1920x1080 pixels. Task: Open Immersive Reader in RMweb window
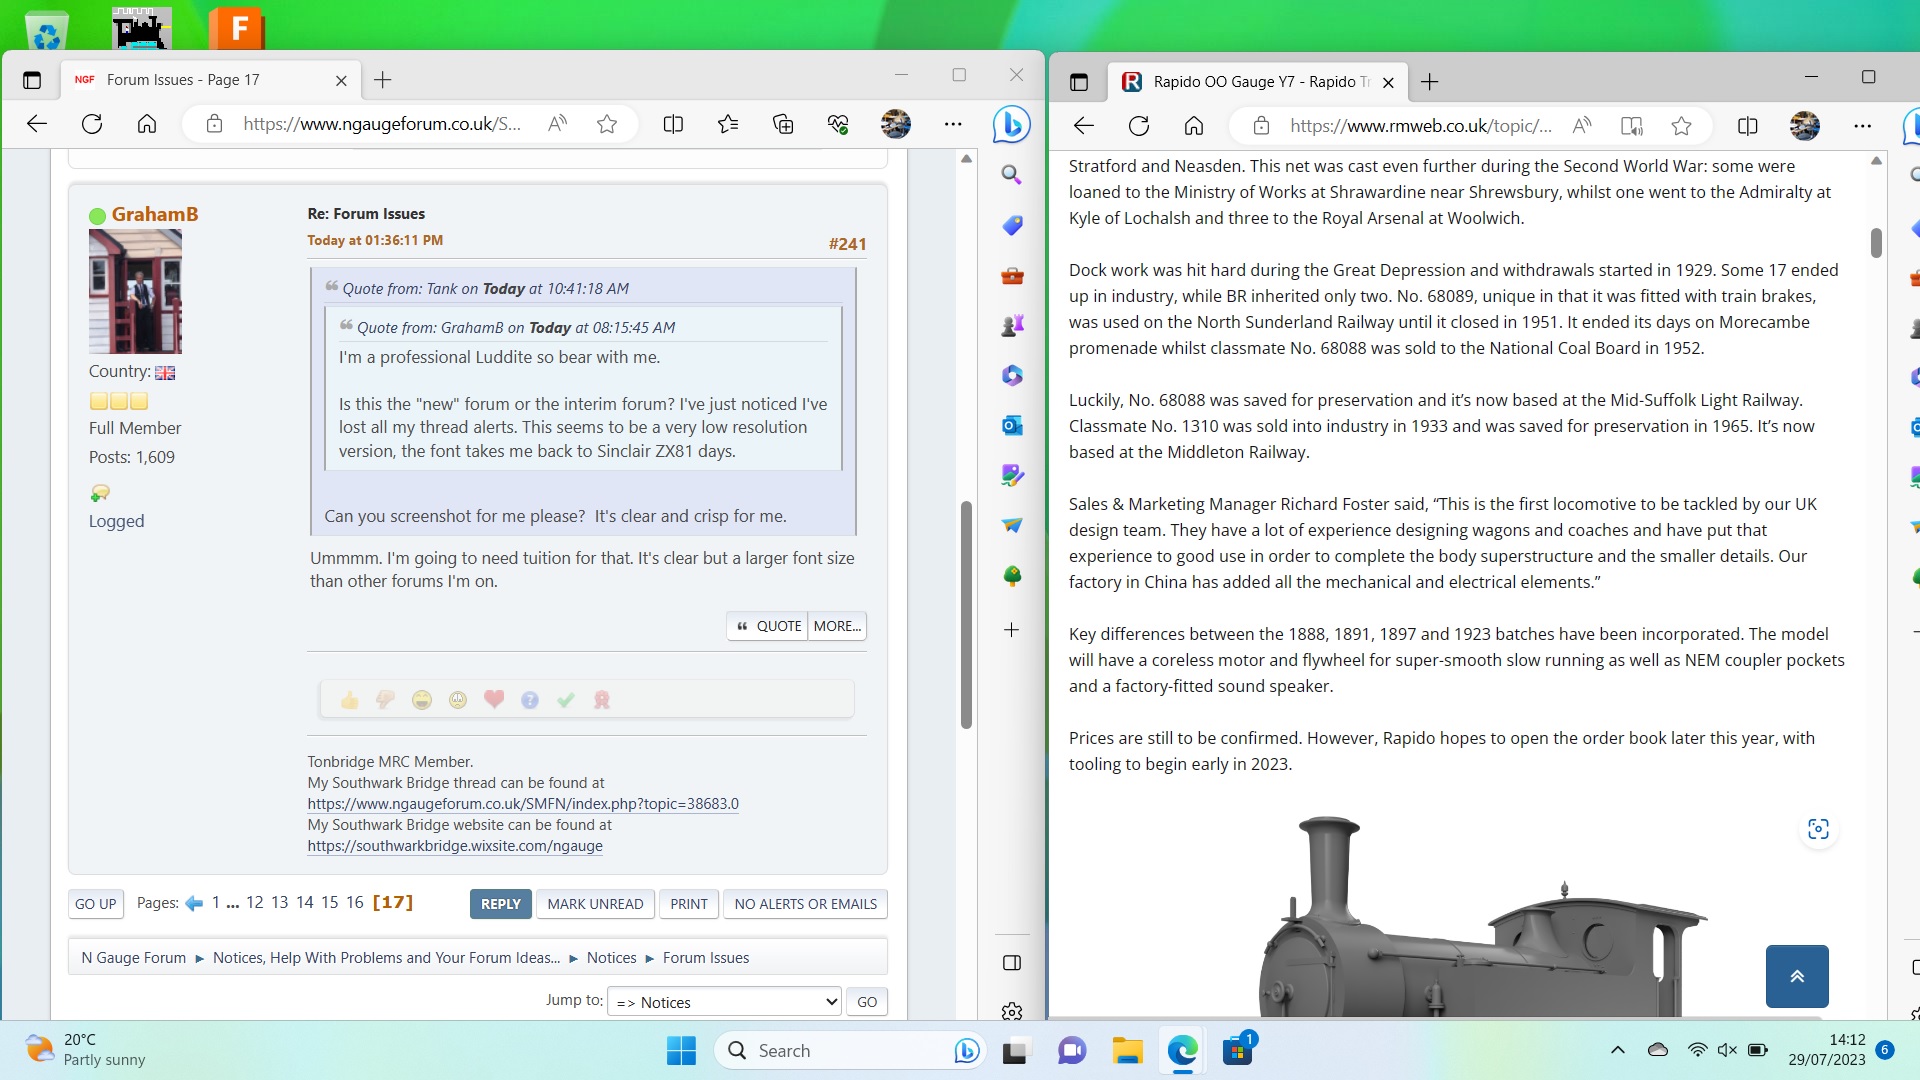coord(1632,126)
